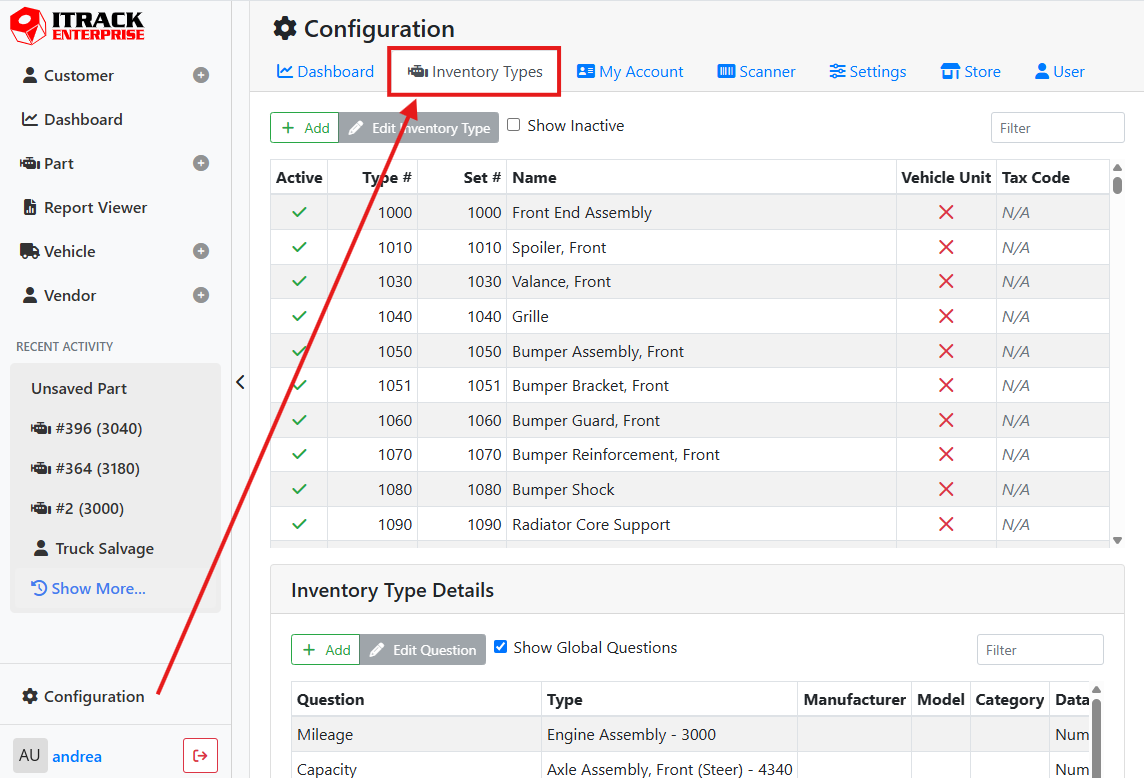Screen dimensions: 1144x778
Task: Toggle Vehicle Unit for Front End Assembly
Action: [x=945, y=212]
